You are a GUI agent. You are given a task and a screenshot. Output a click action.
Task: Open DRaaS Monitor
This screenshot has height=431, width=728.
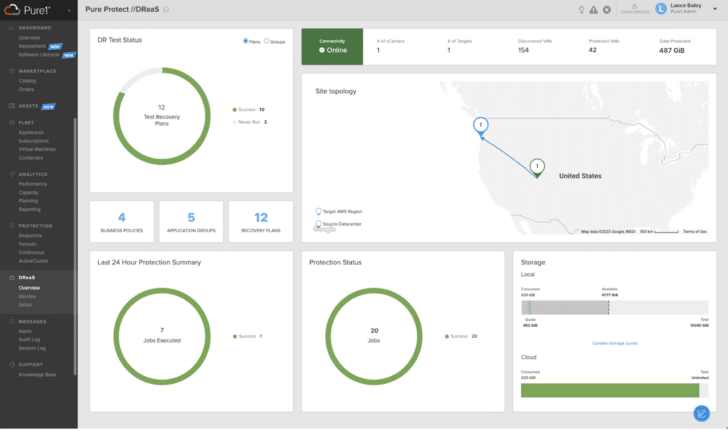click(x=27, y=296)
